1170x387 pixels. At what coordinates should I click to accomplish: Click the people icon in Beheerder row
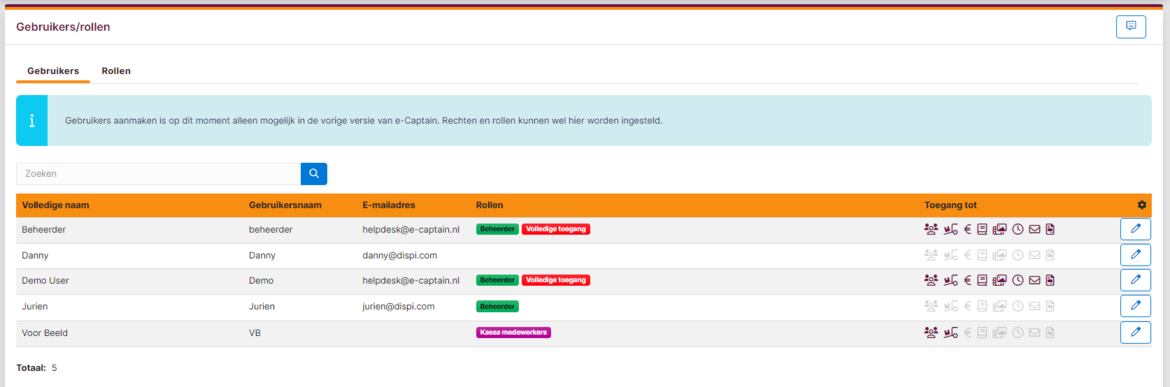point(930,230)
